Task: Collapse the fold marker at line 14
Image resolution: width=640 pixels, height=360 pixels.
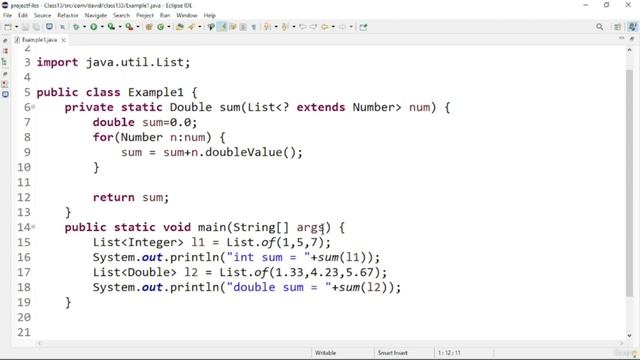Action: tap(33, 227)
